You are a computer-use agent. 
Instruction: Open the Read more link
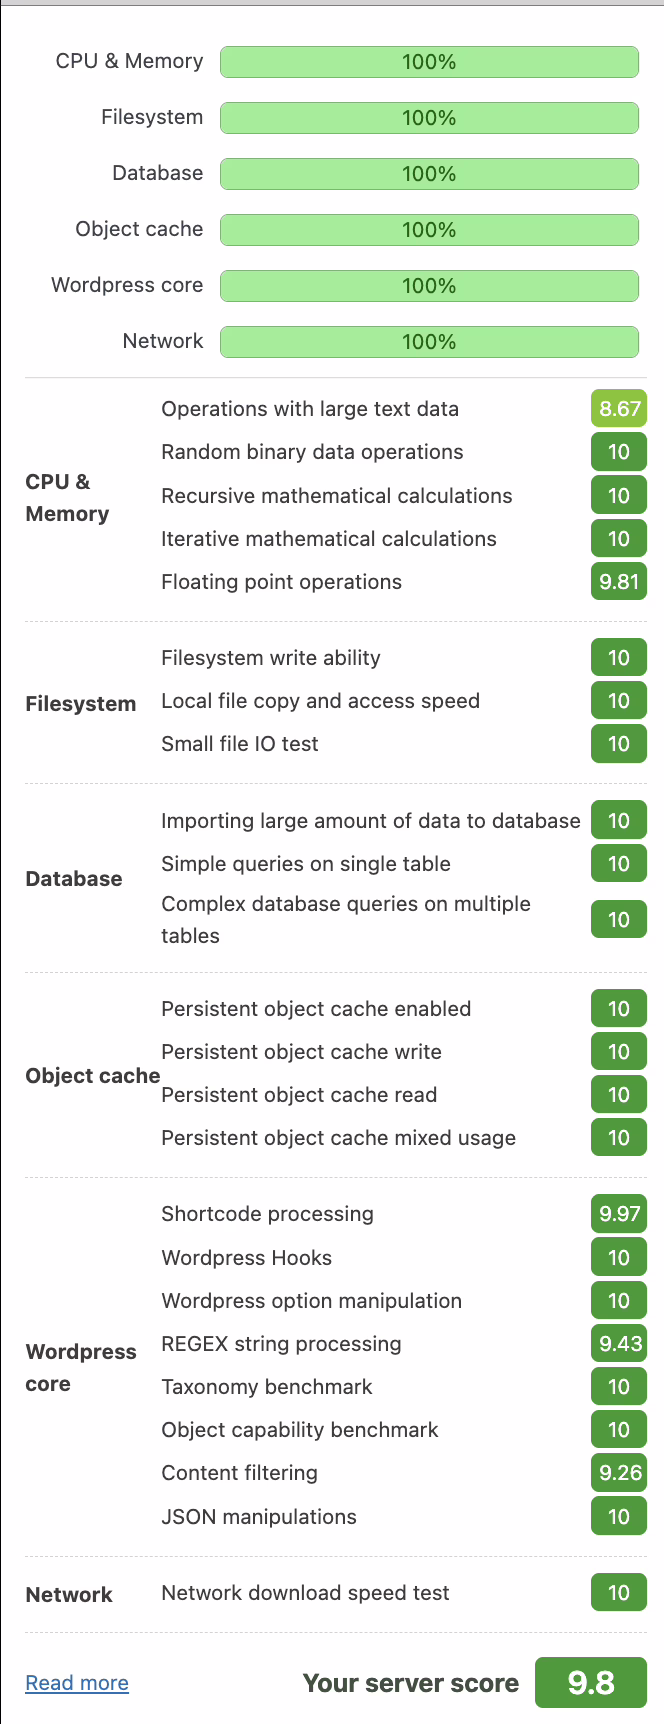tap(77, 1683)
